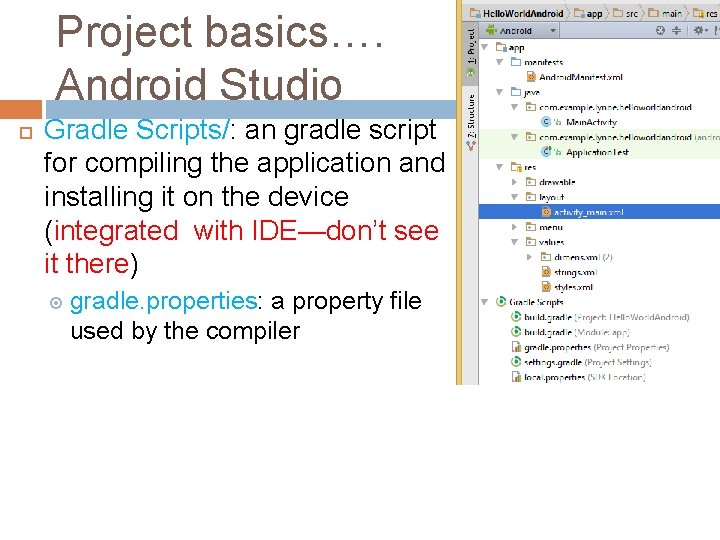720x540 pixels.
Task: Click the Android robot icon
Action: click(491, 30)
